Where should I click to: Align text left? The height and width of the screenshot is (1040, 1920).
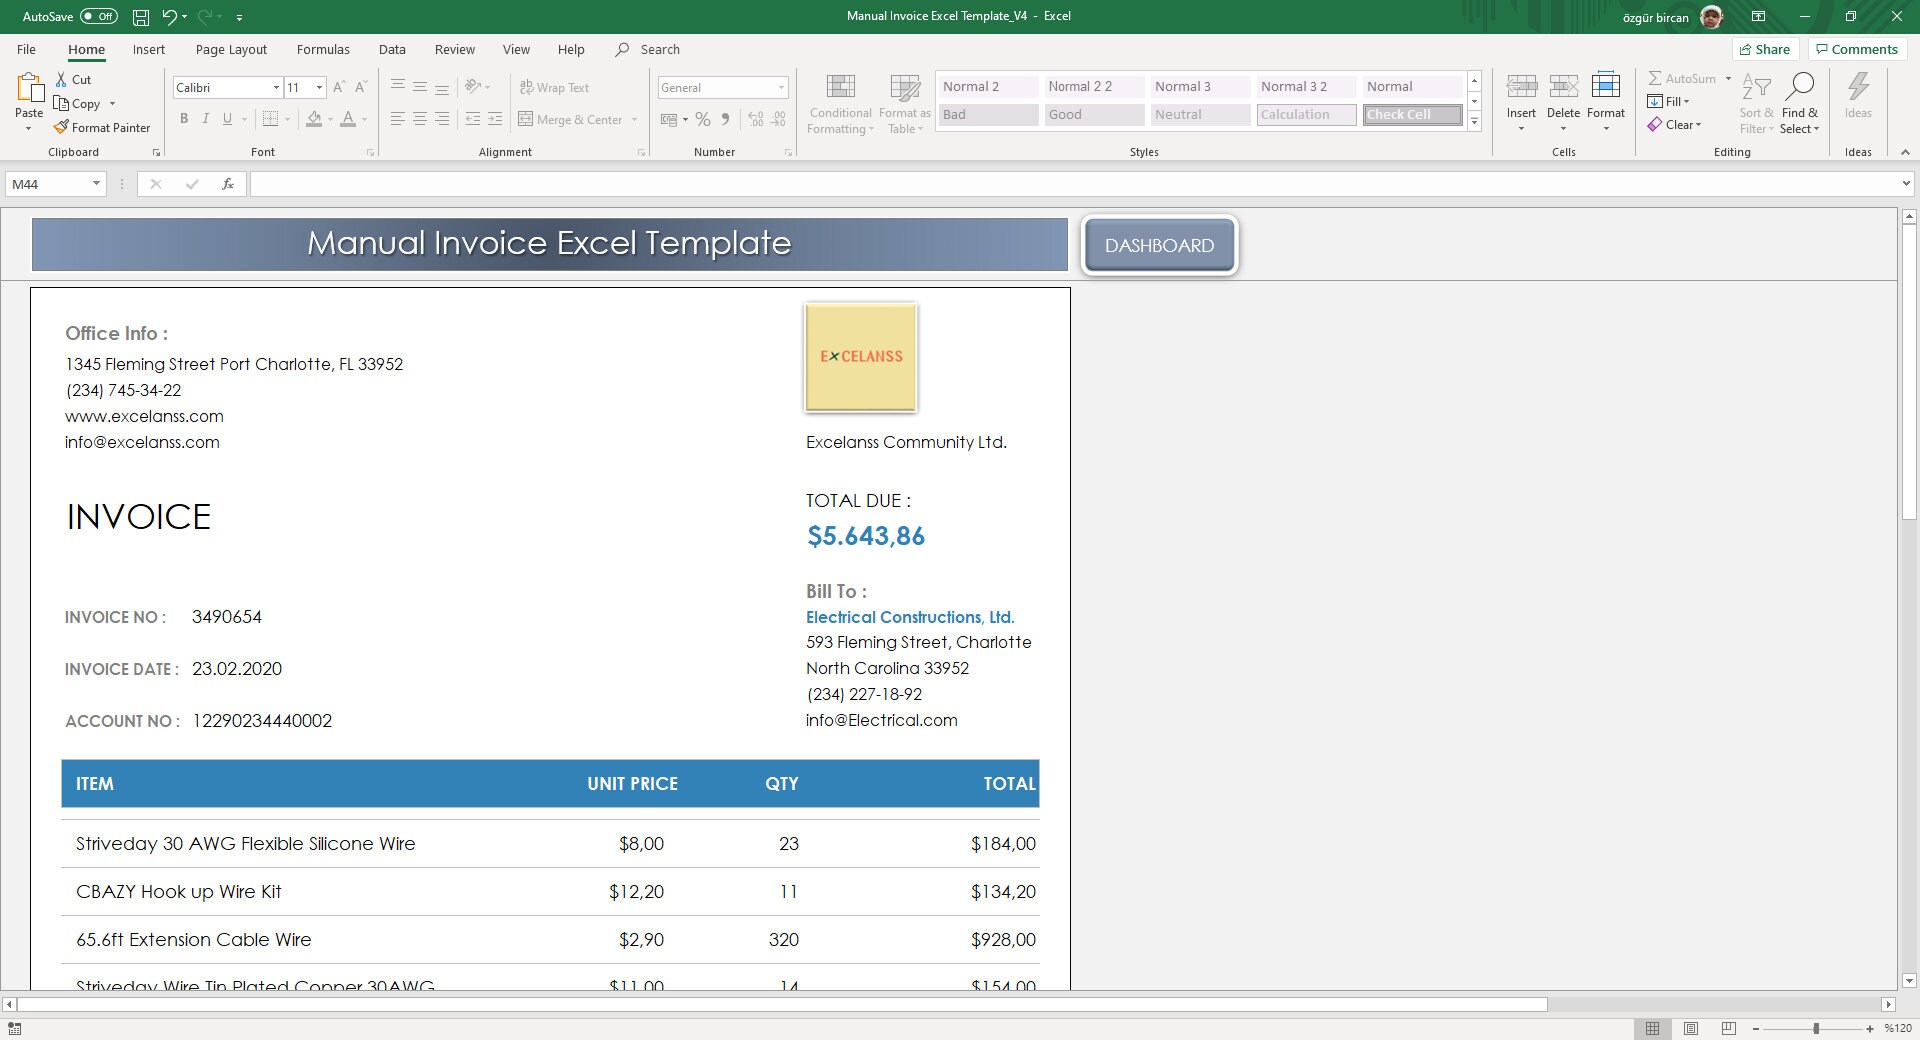coord(398,119)
